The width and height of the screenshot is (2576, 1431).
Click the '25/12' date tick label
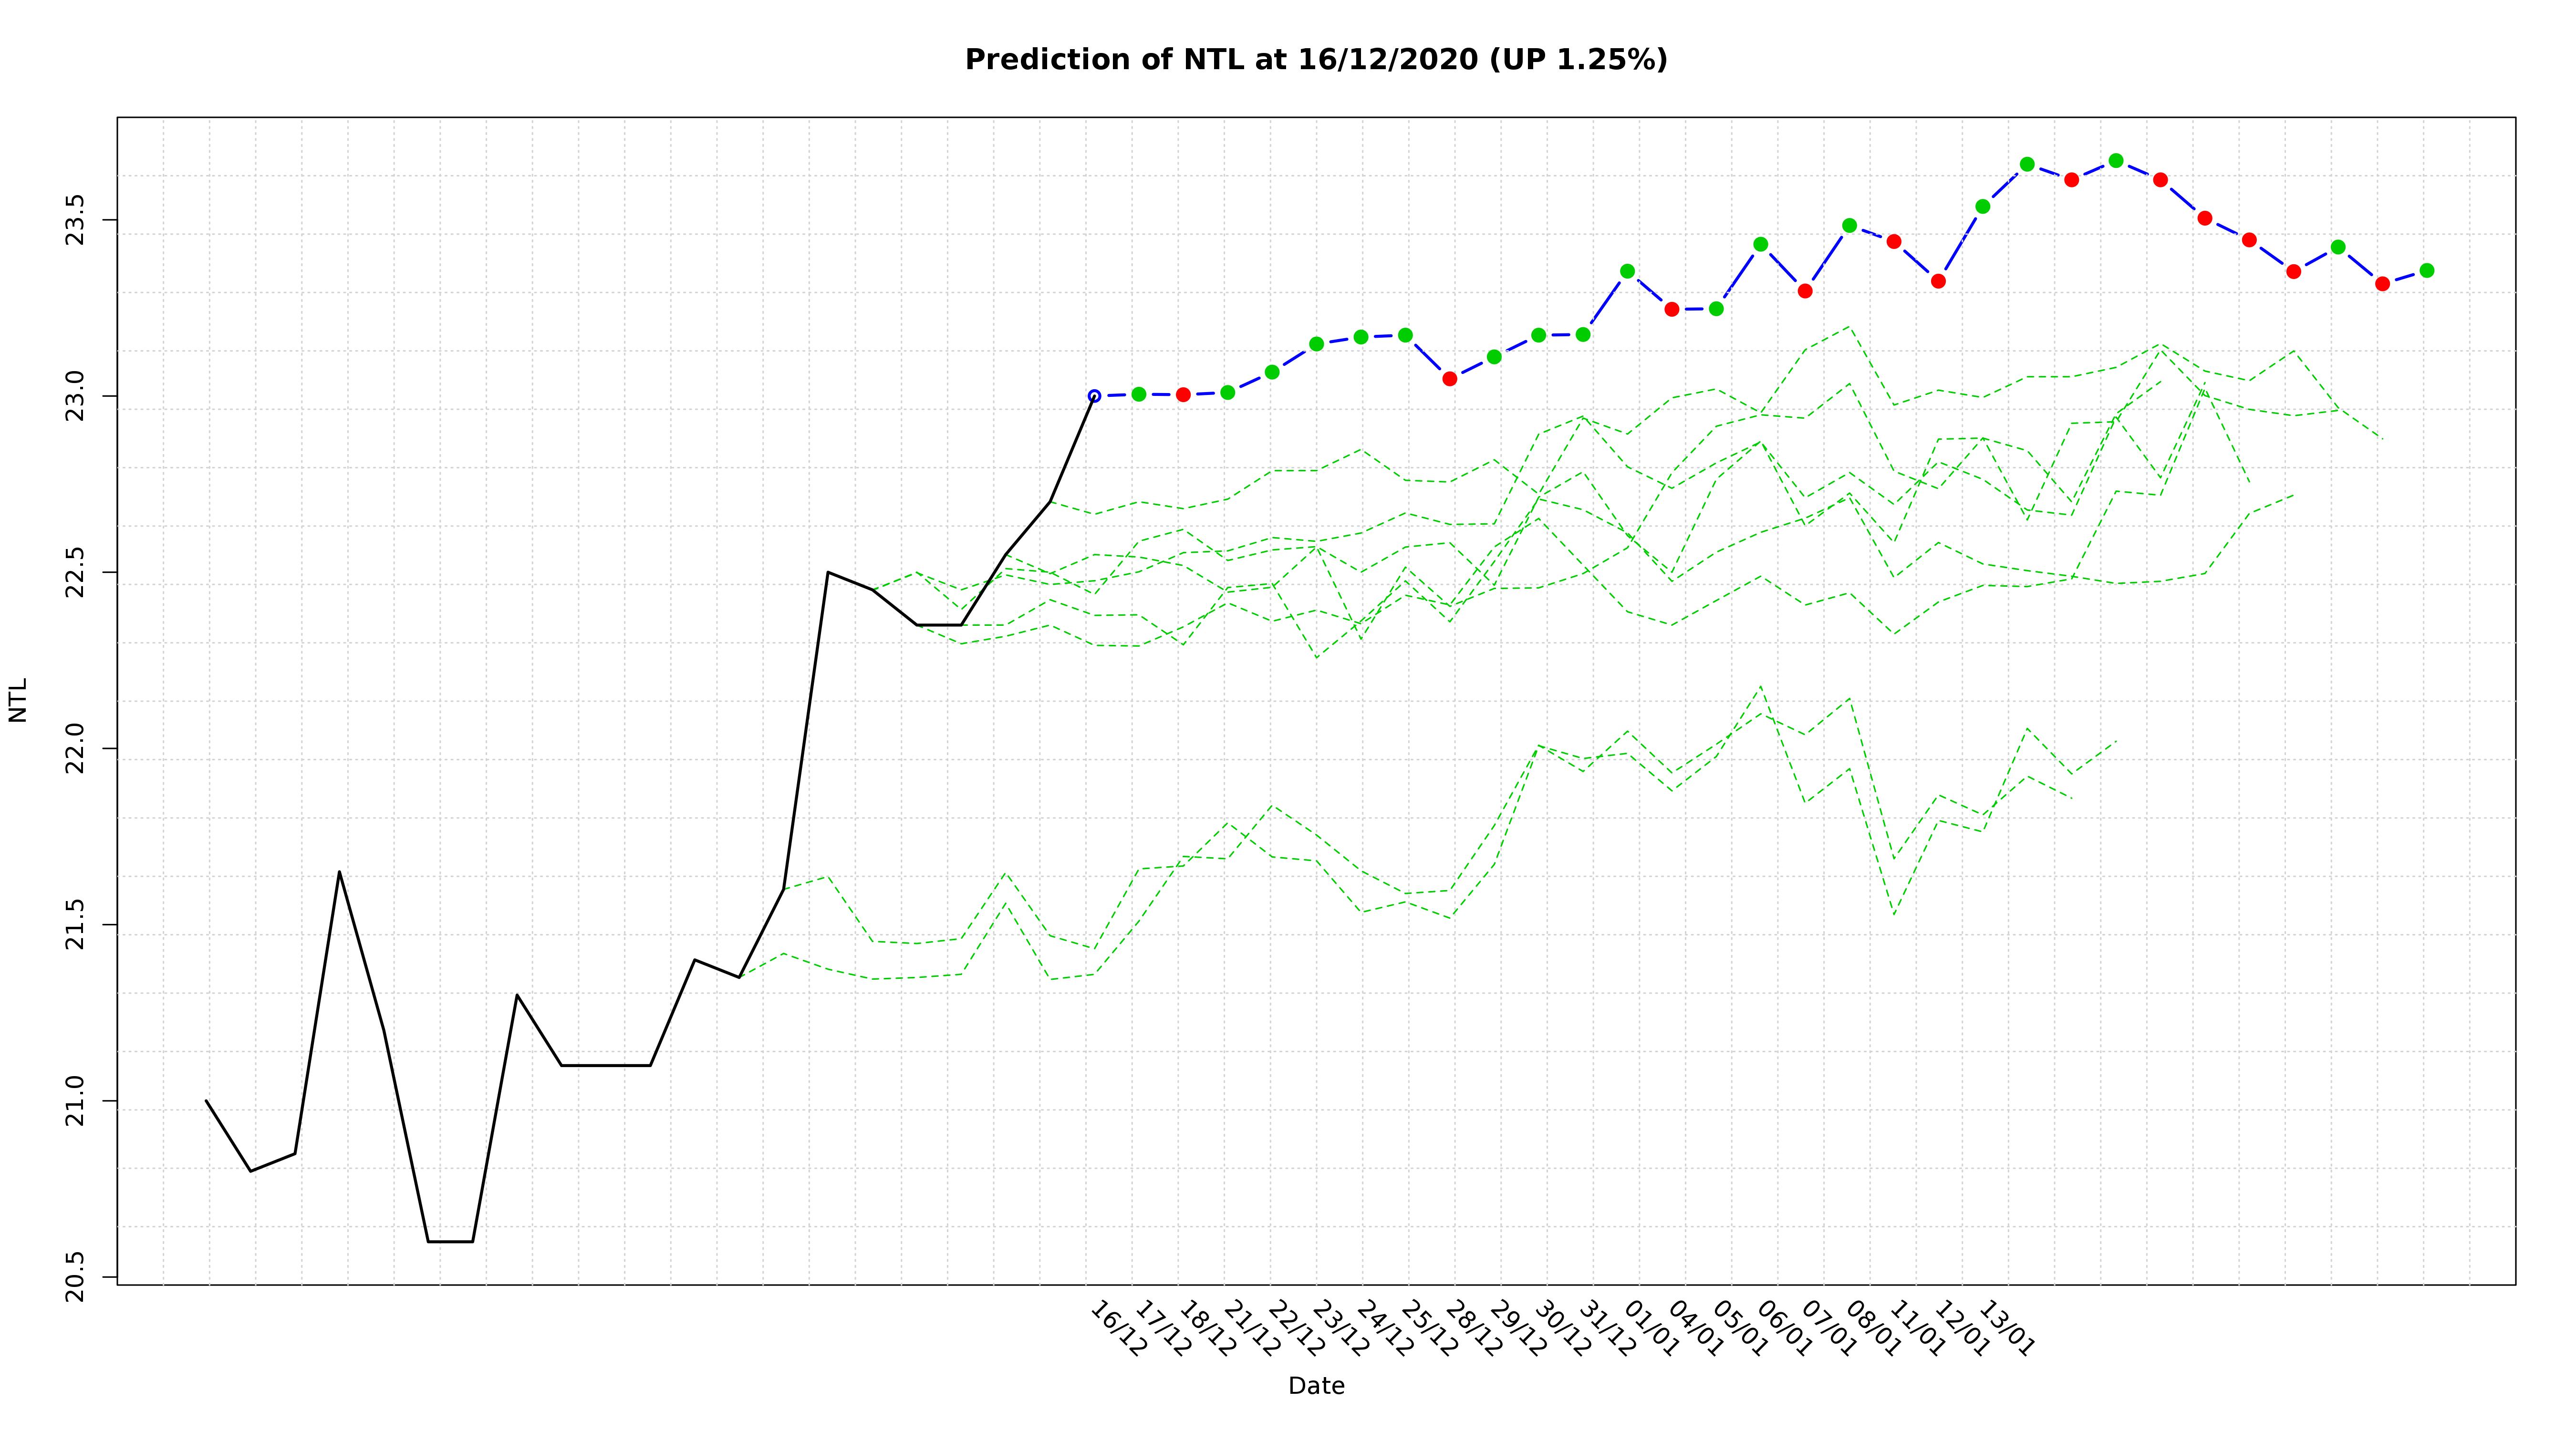coord(1429,1329)
